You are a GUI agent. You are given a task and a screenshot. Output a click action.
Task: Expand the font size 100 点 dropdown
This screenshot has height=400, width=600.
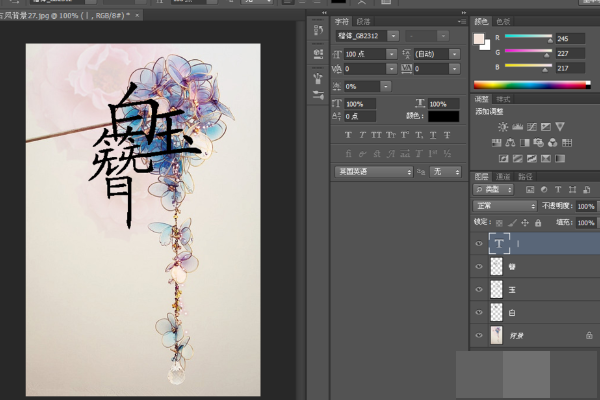coord(391,54)
